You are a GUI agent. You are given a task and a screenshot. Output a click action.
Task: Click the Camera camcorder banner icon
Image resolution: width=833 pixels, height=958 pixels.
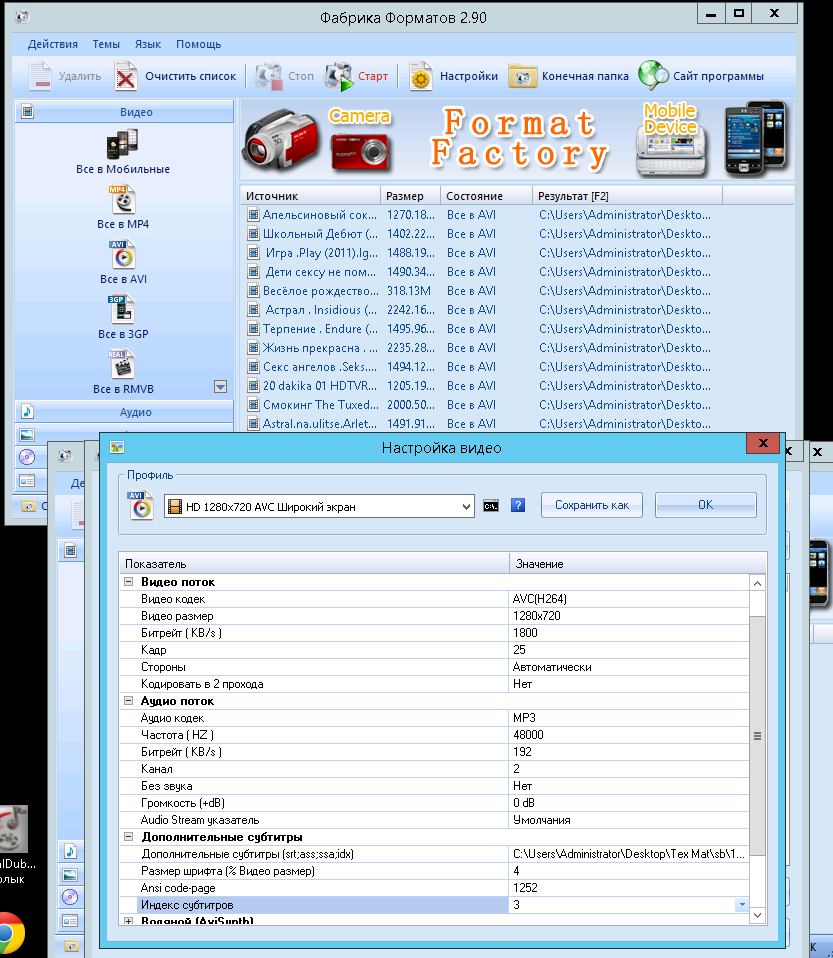pos(281,141)
